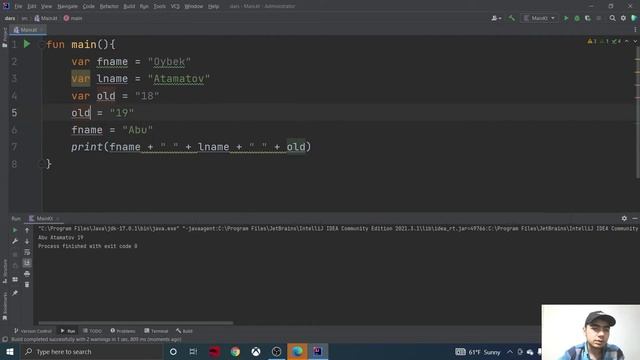Screen dimensions: 640x360
Task: Open the wrench settings in Run panel
Action: pos(15,241)
